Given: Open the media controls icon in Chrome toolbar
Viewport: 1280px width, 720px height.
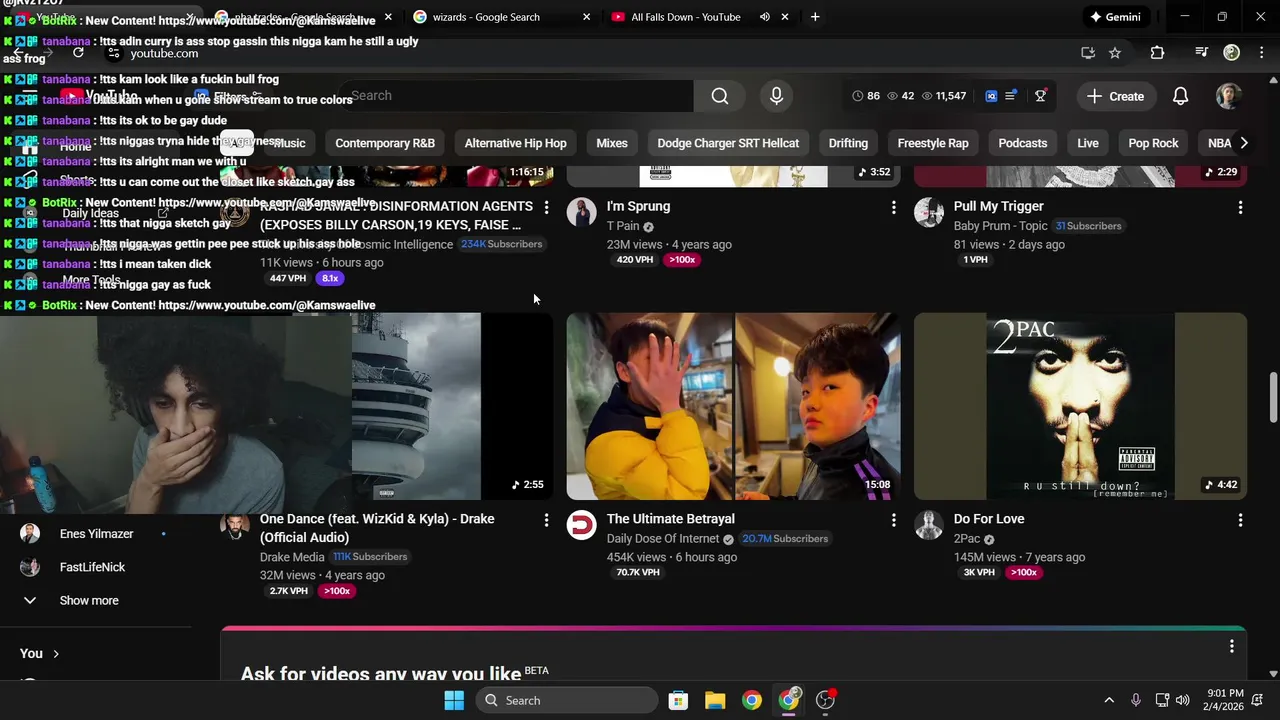Looking at the screenshot, I should (1202, 53).
